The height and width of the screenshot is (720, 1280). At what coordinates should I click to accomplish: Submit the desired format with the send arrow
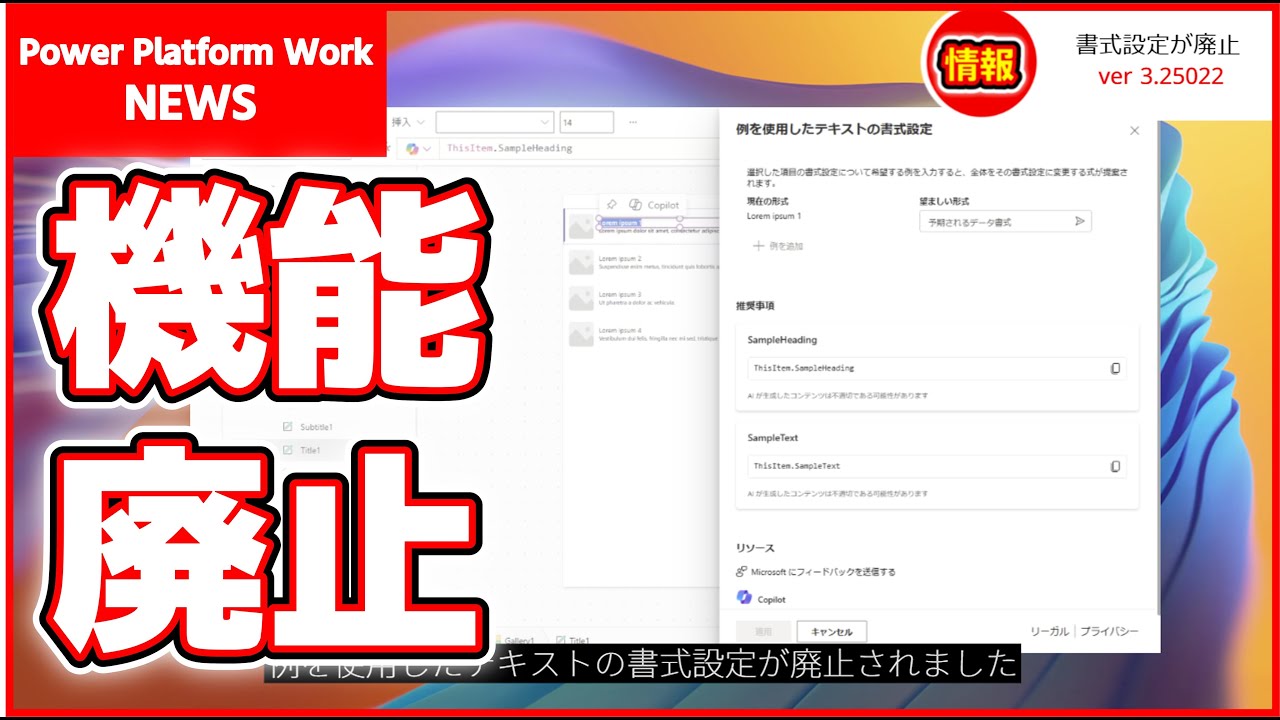point(1080,222)
